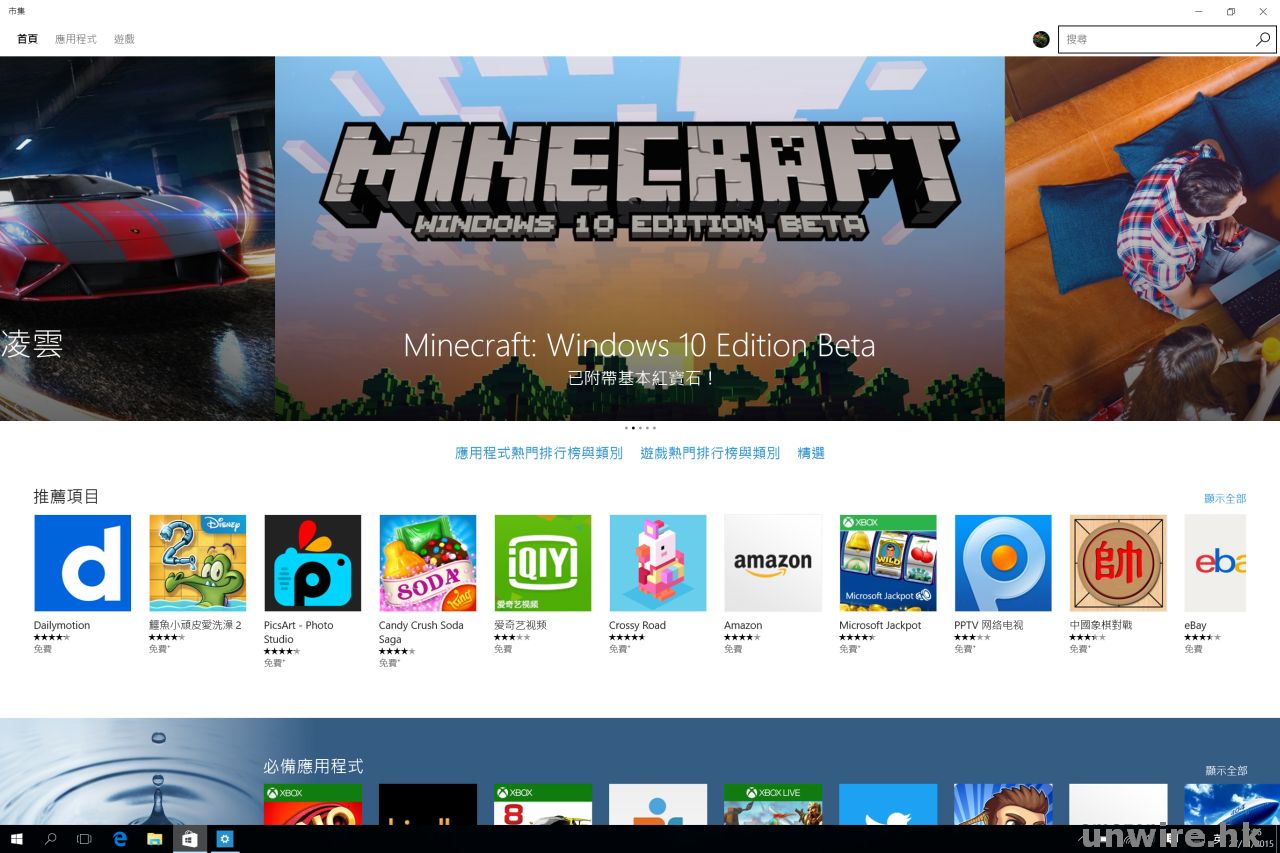Open the user account avatar

pos(1041,39)
